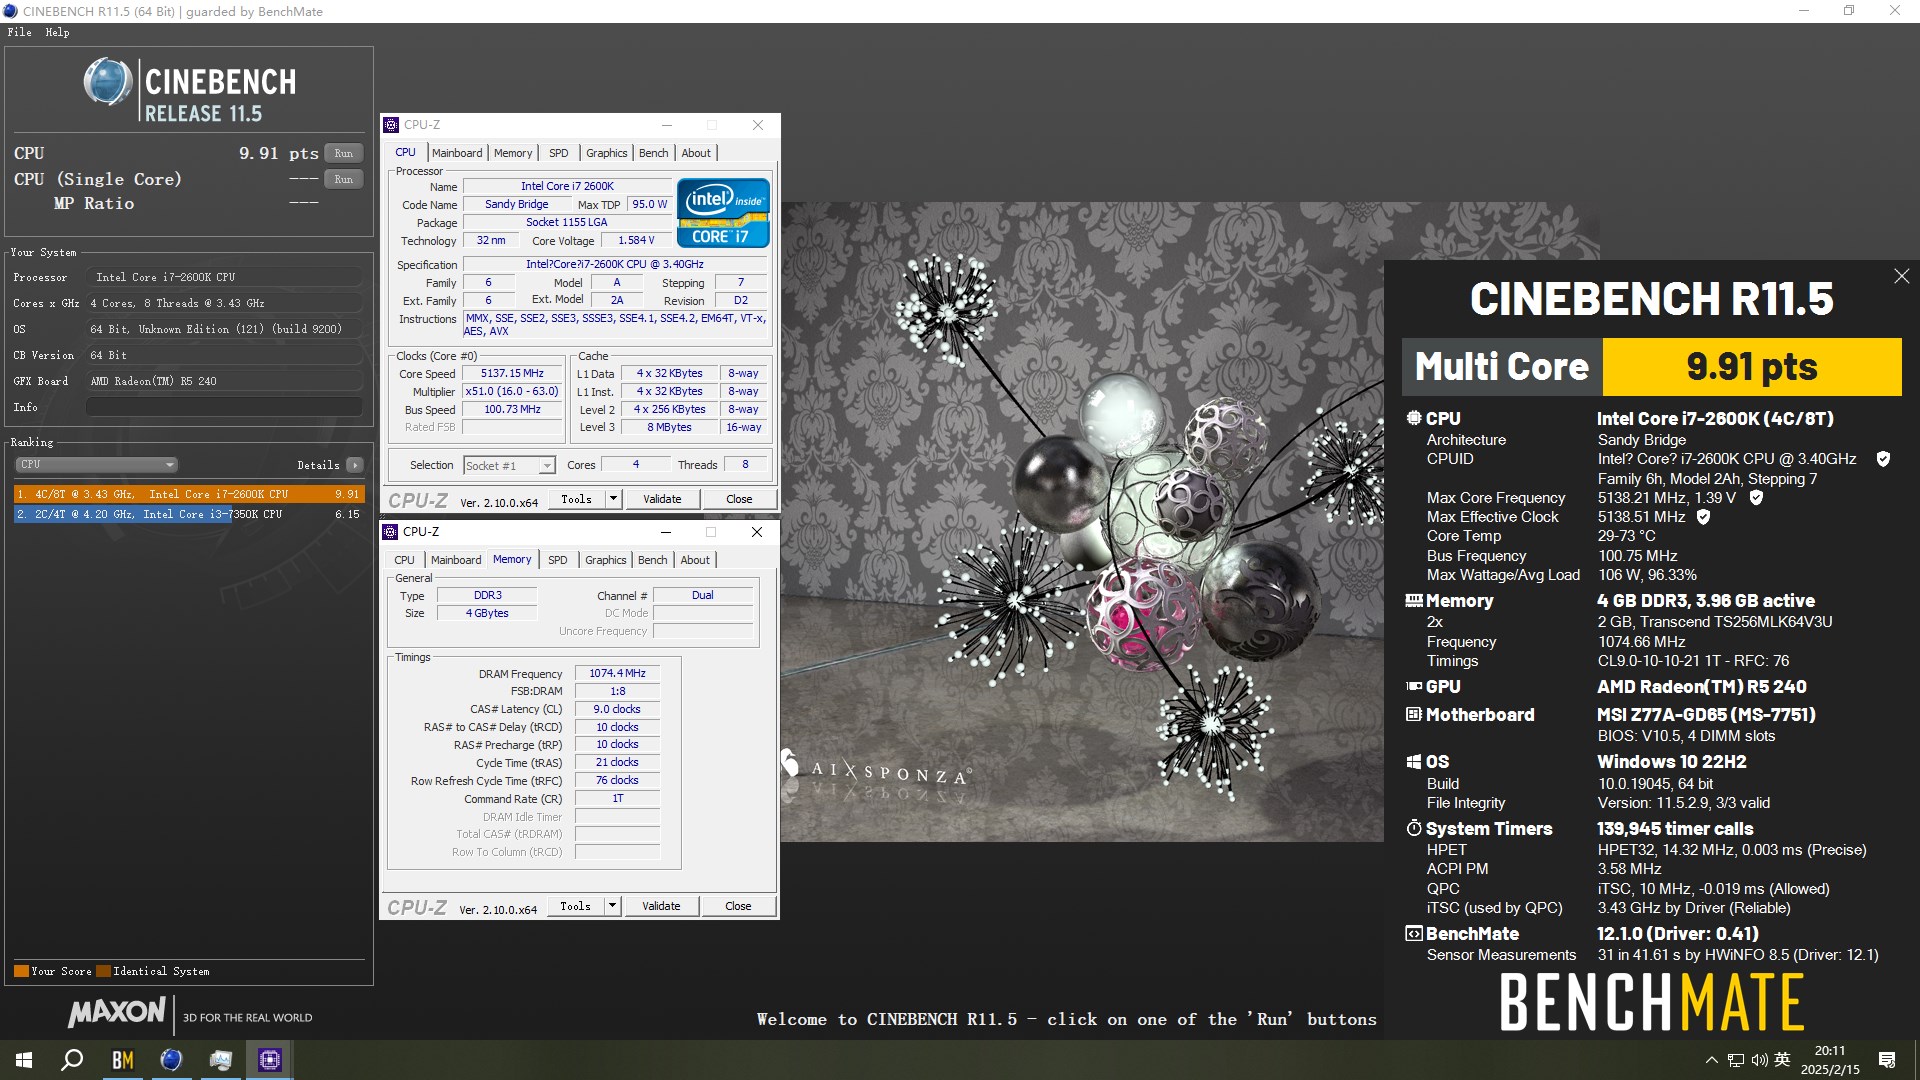
Task: Open About tab in lower CPU-Z window
Action: 695,560
